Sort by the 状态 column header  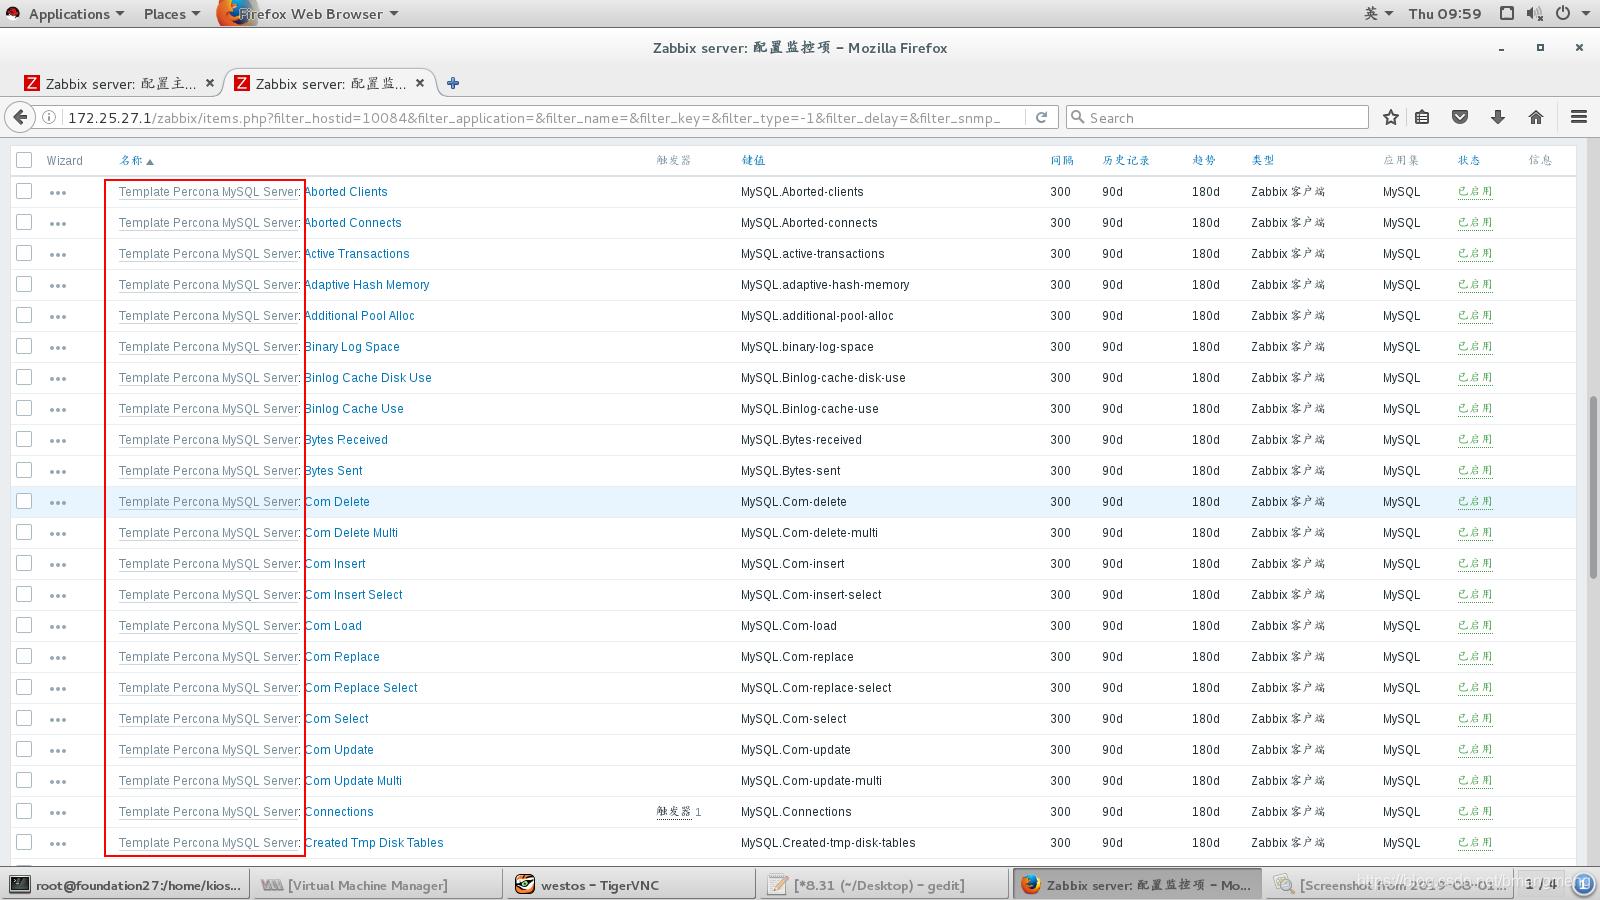pyautogui.click(x=1468, y=160)
